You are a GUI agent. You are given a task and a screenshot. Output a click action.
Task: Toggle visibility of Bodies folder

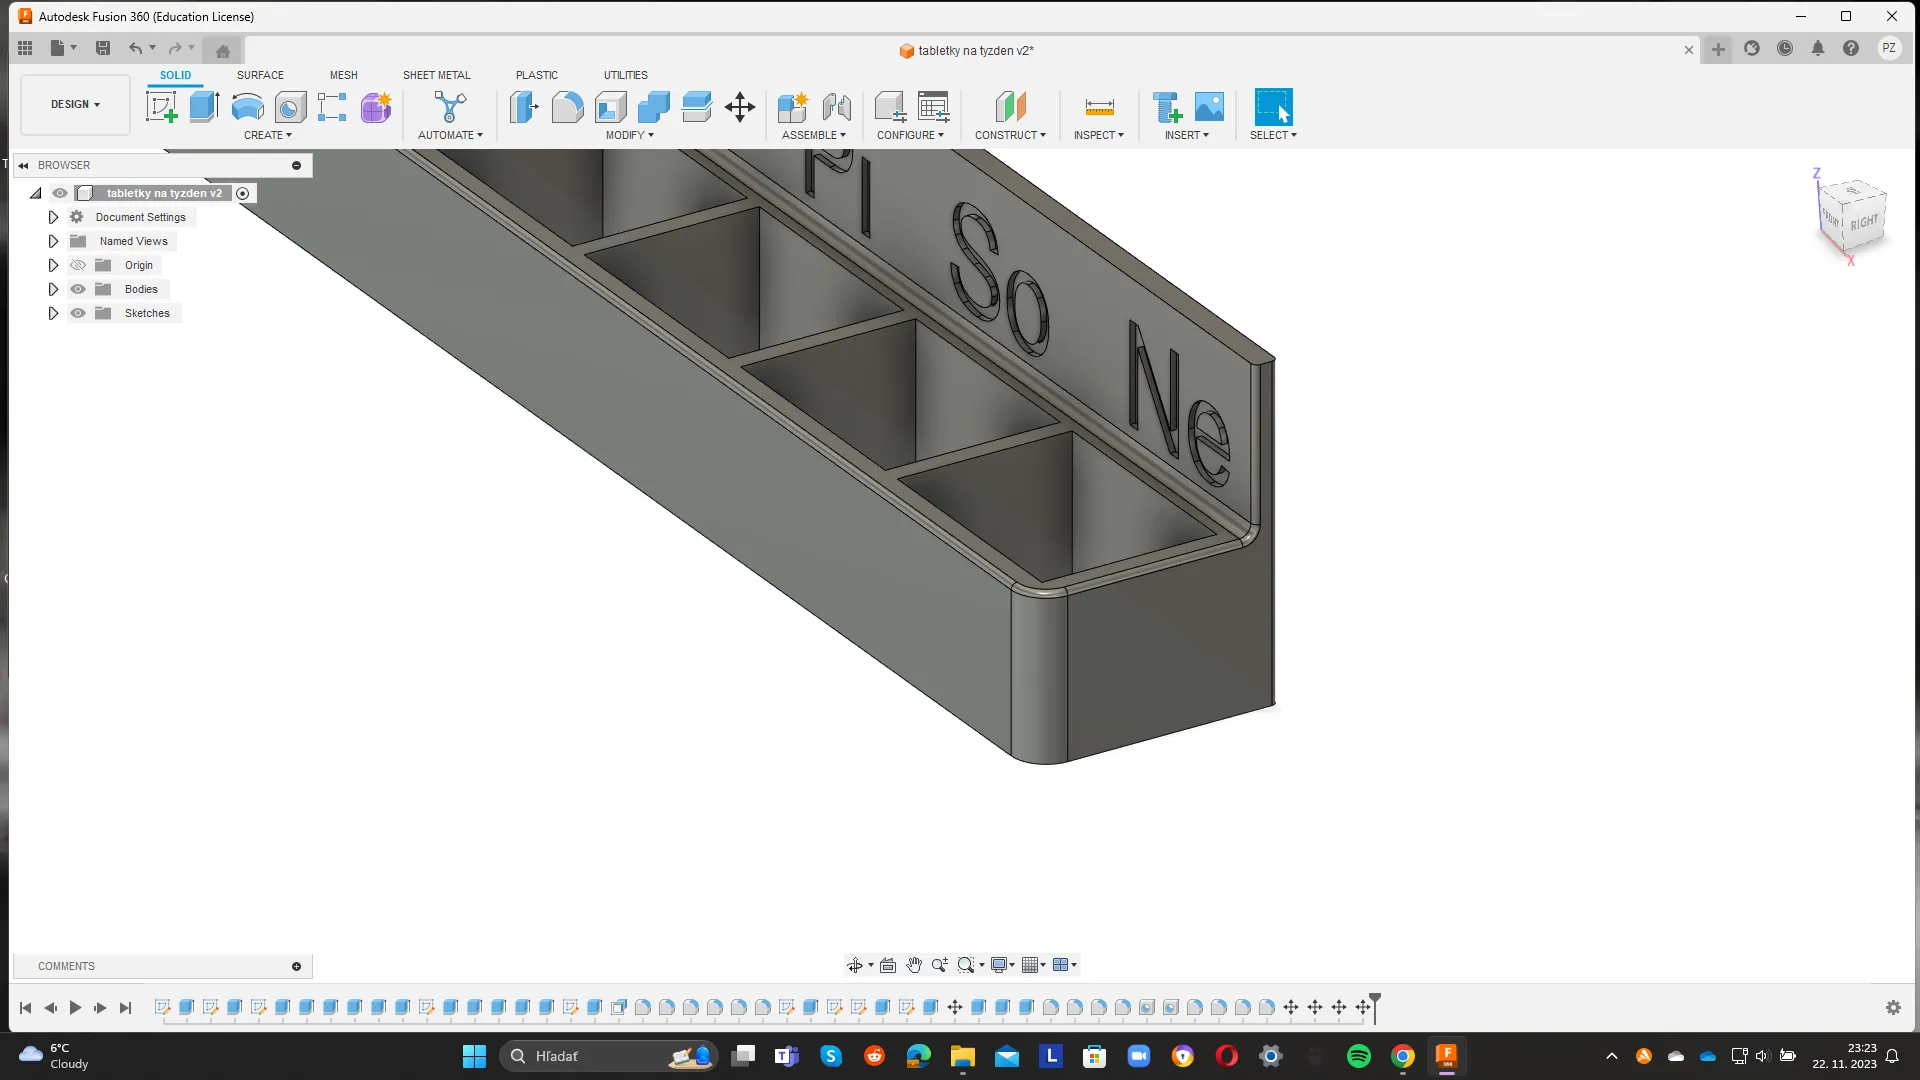pos(78,289)
